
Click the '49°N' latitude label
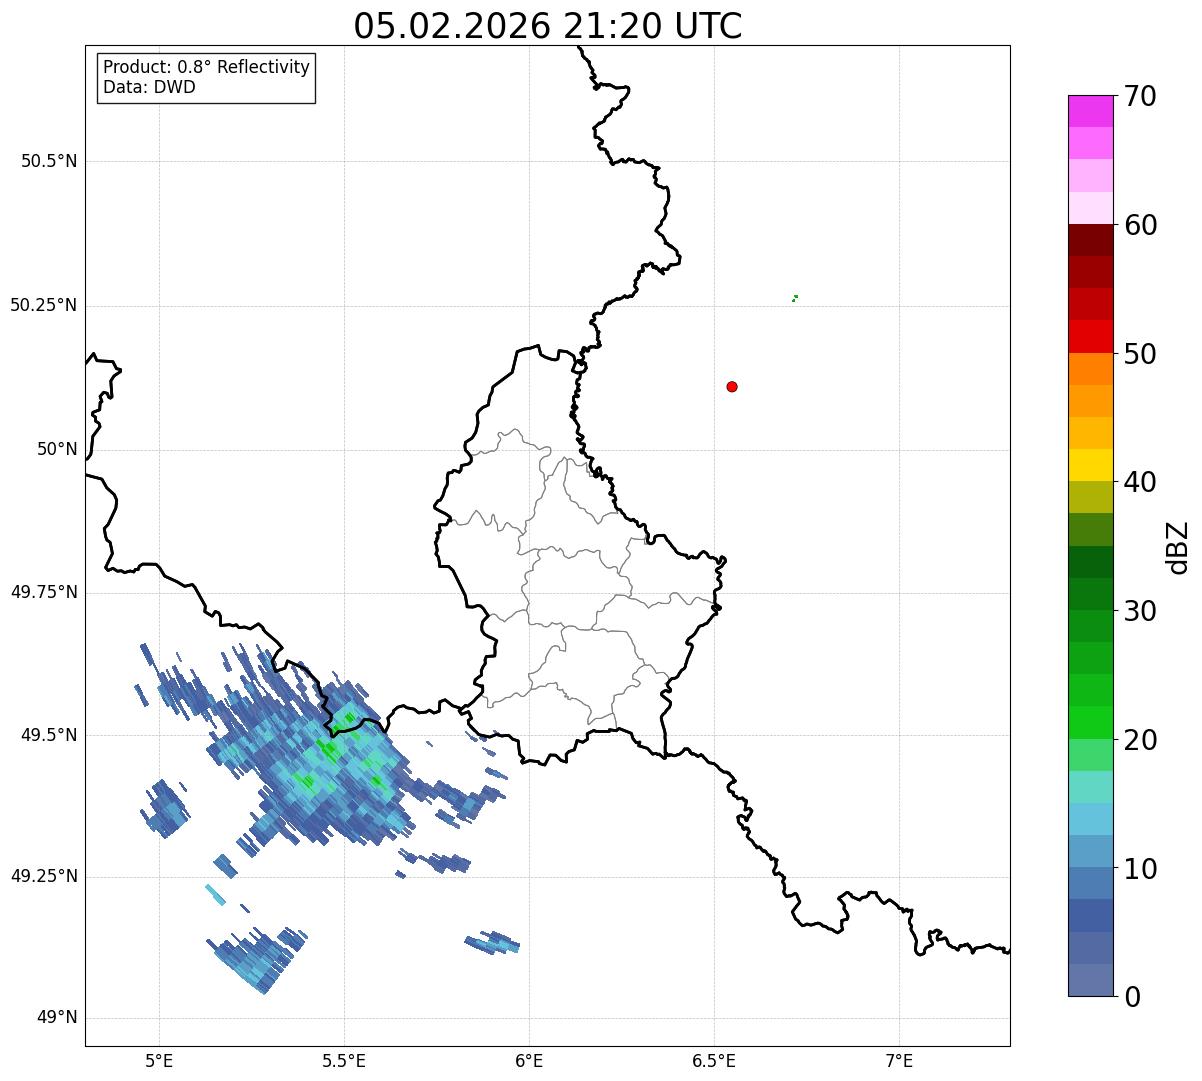[58, 1018]
